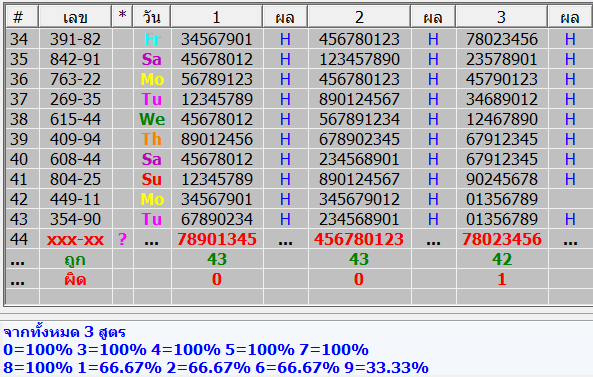Screen dimensions: 593x377
Task: Select cell 409-94 in row 39
Action: [x=75, y=139]
